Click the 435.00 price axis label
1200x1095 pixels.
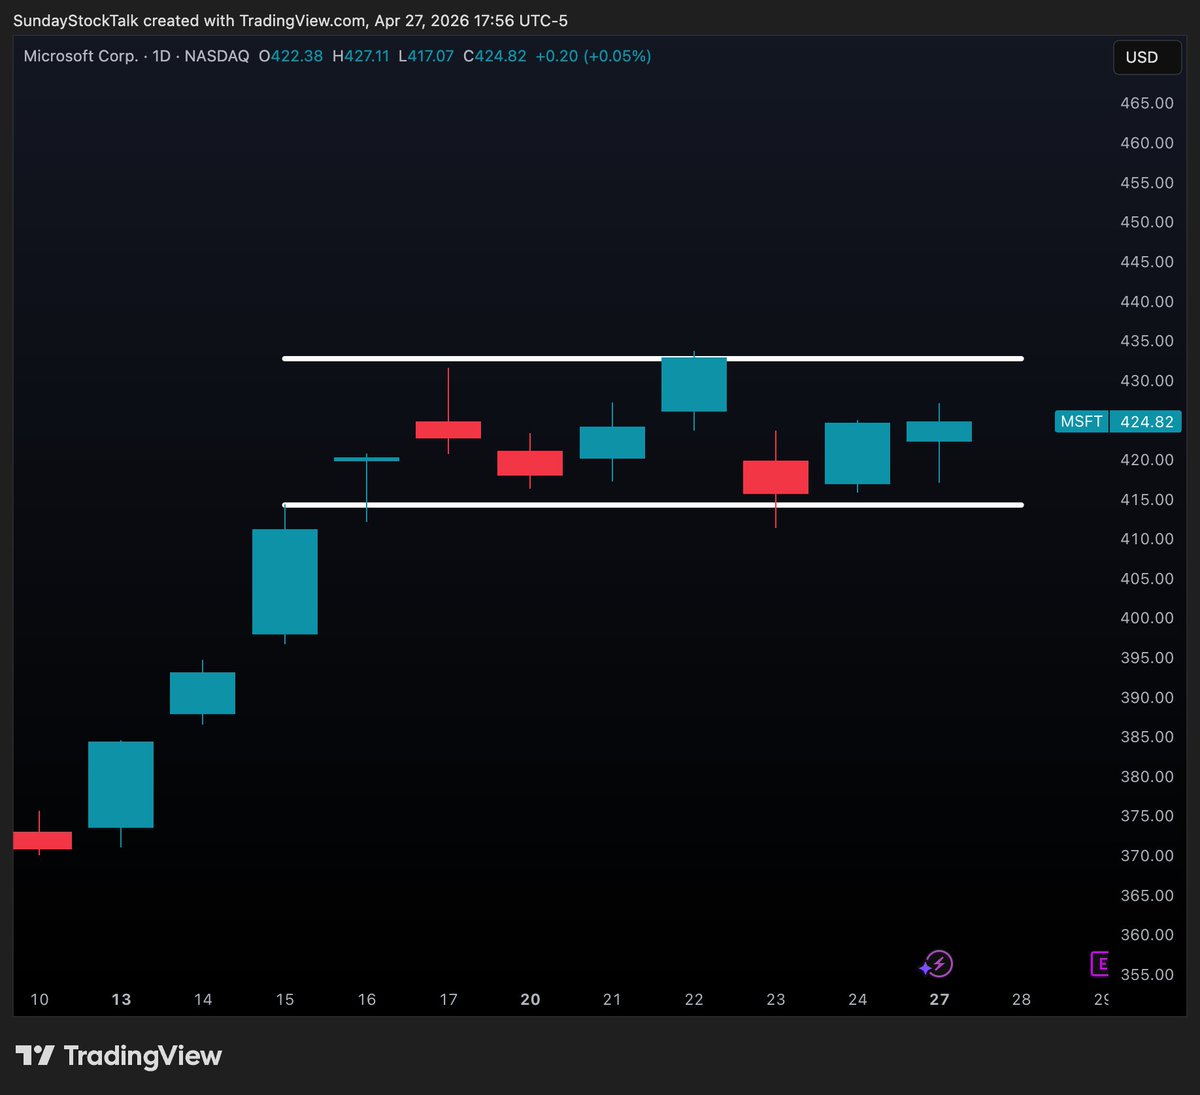1147,341
